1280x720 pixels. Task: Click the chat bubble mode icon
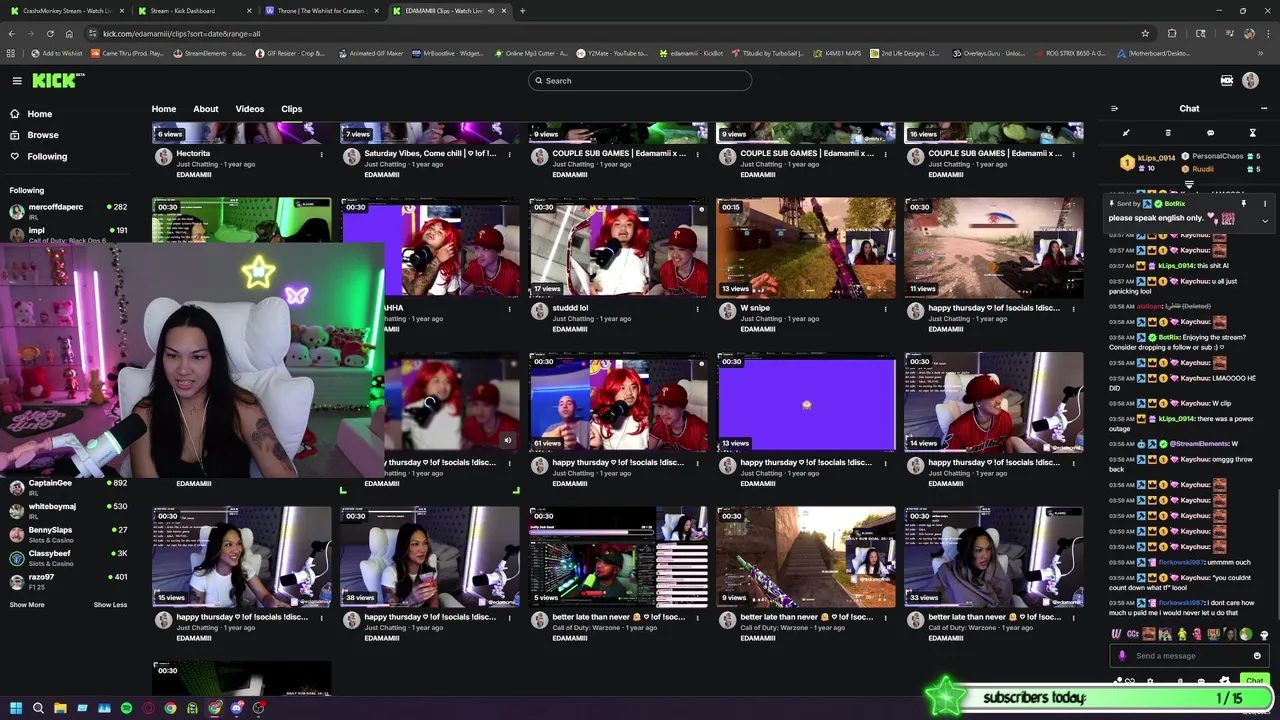click(1210, 133)
